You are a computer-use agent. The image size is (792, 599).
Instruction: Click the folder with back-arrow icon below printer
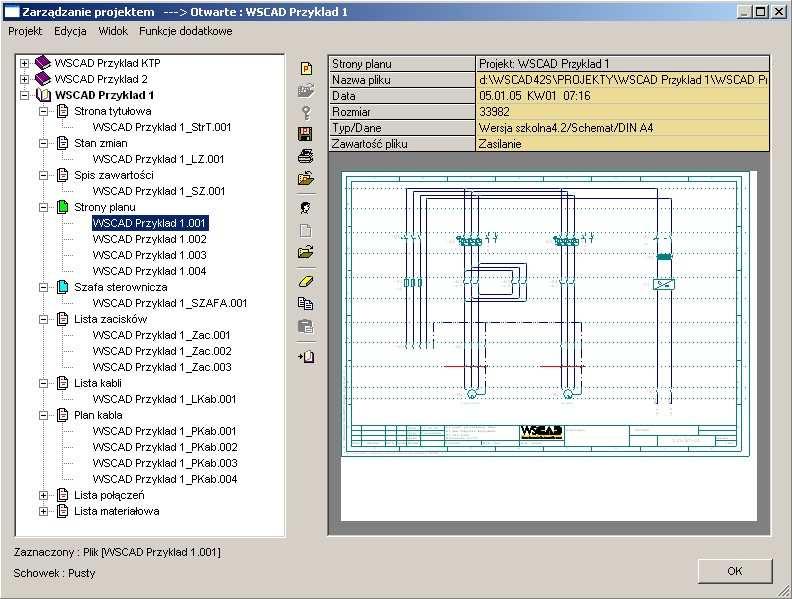pyautogui.click(x=306, y=178)
